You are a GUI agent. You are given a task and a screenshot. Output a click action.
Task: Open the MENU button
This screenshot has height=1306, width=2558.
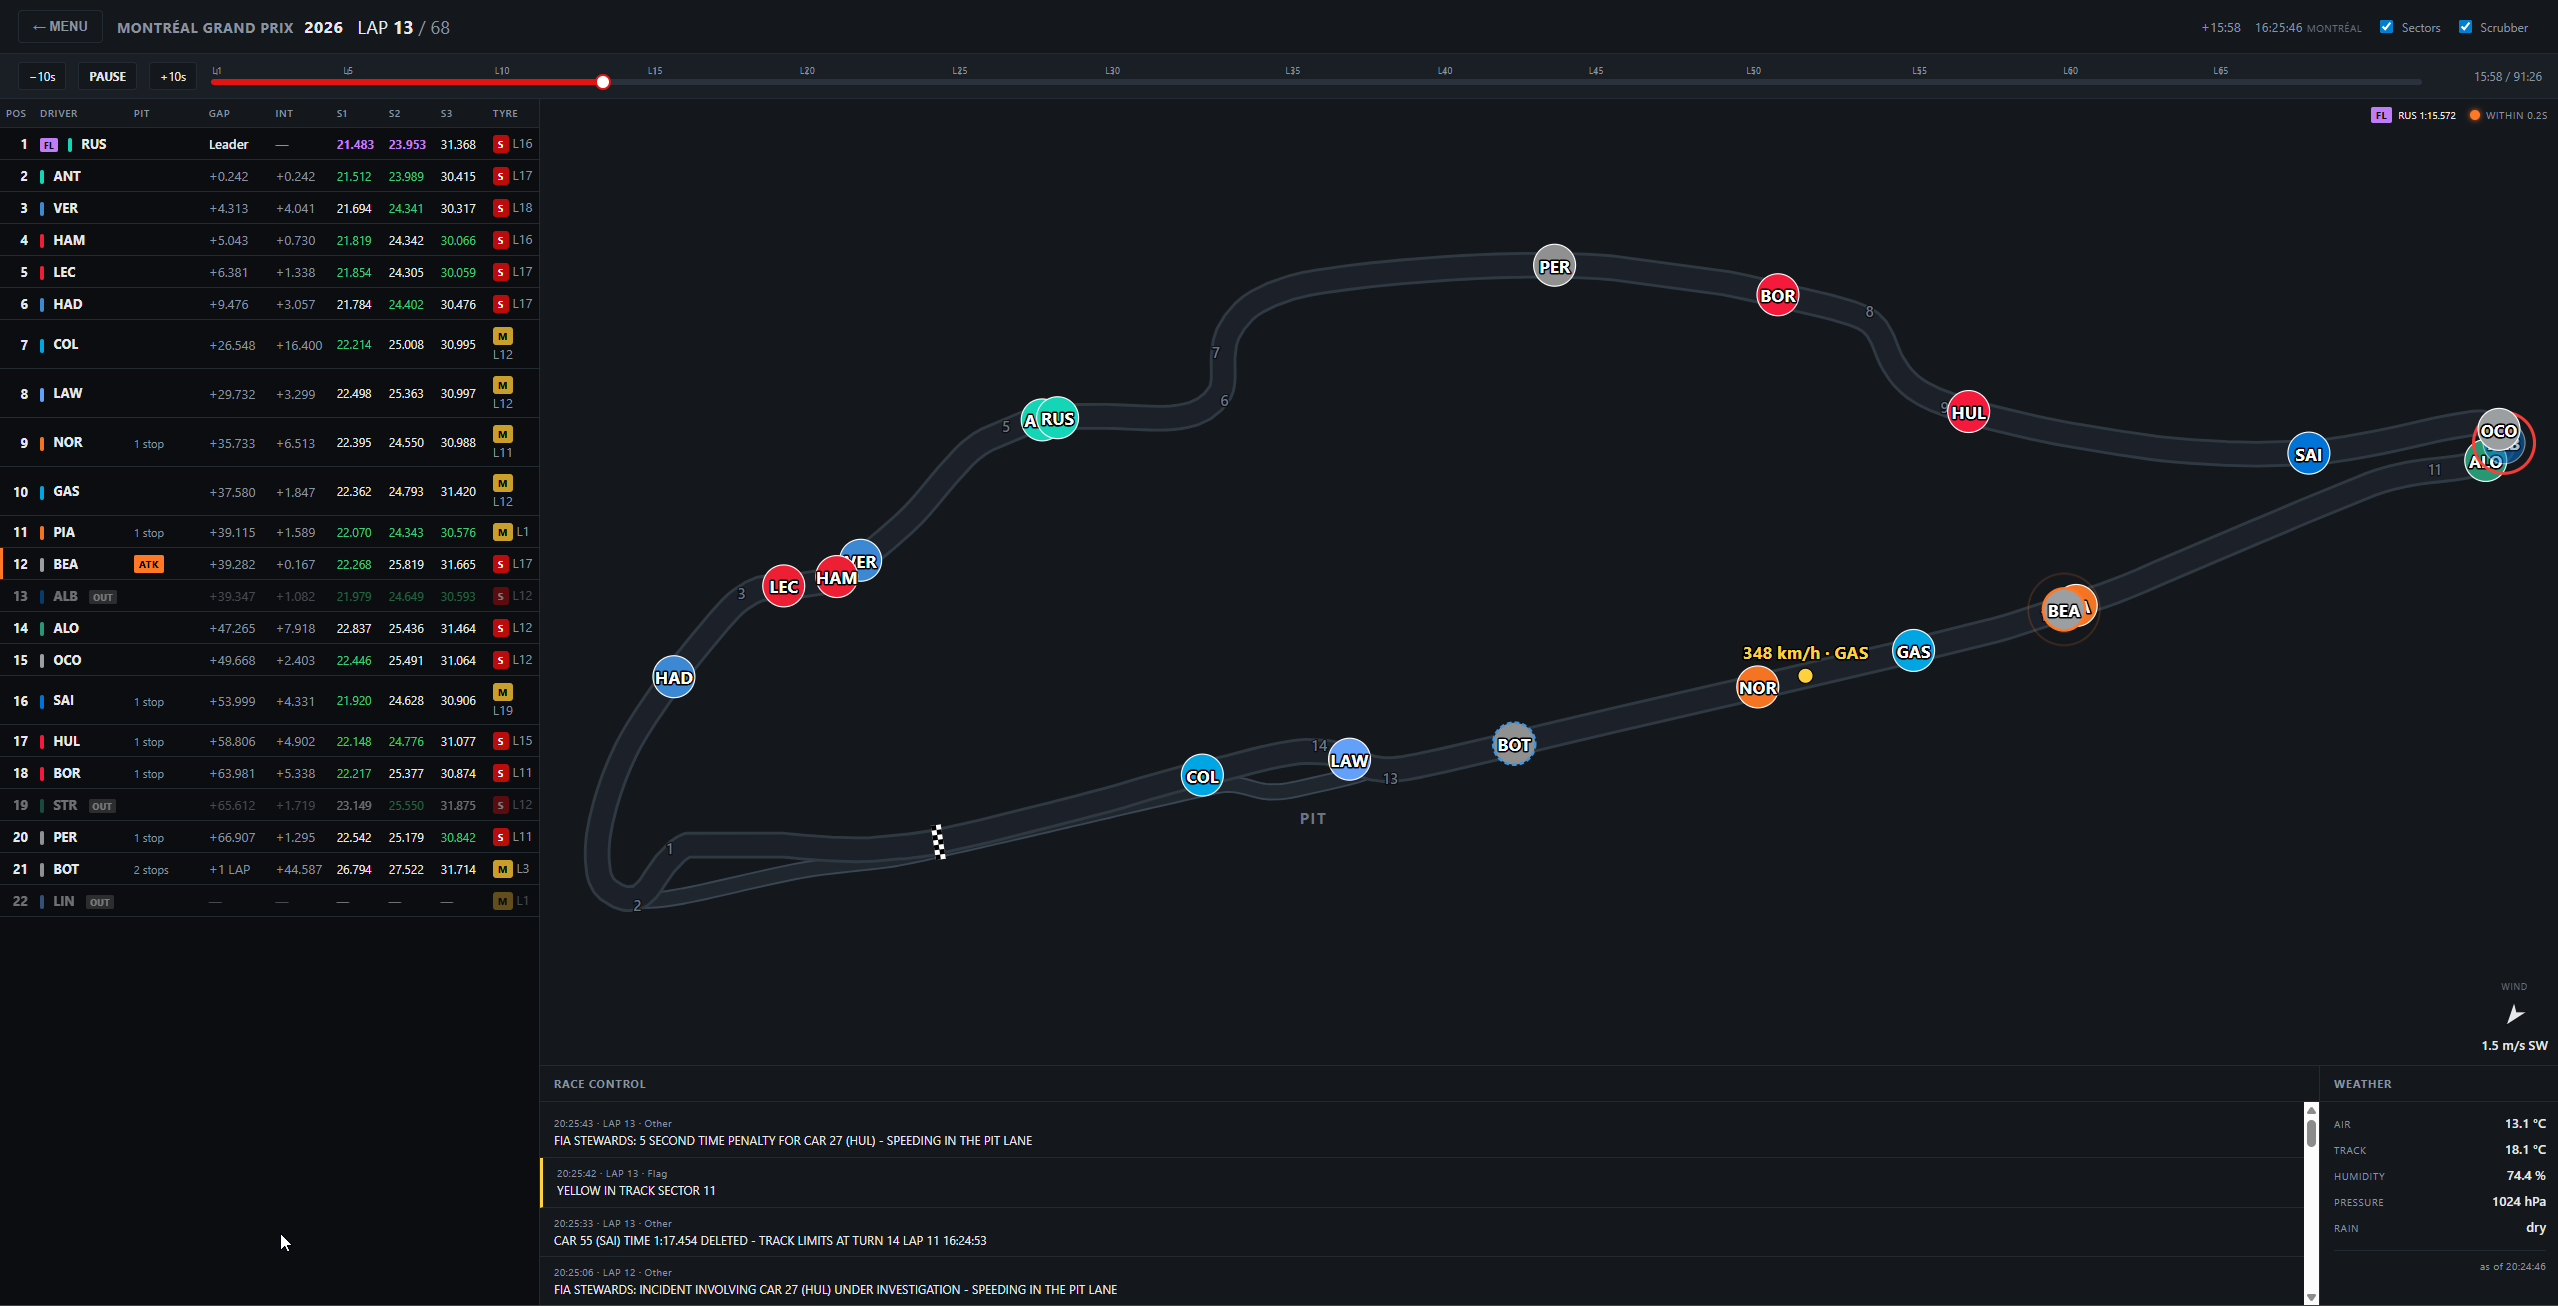(60, 27)
